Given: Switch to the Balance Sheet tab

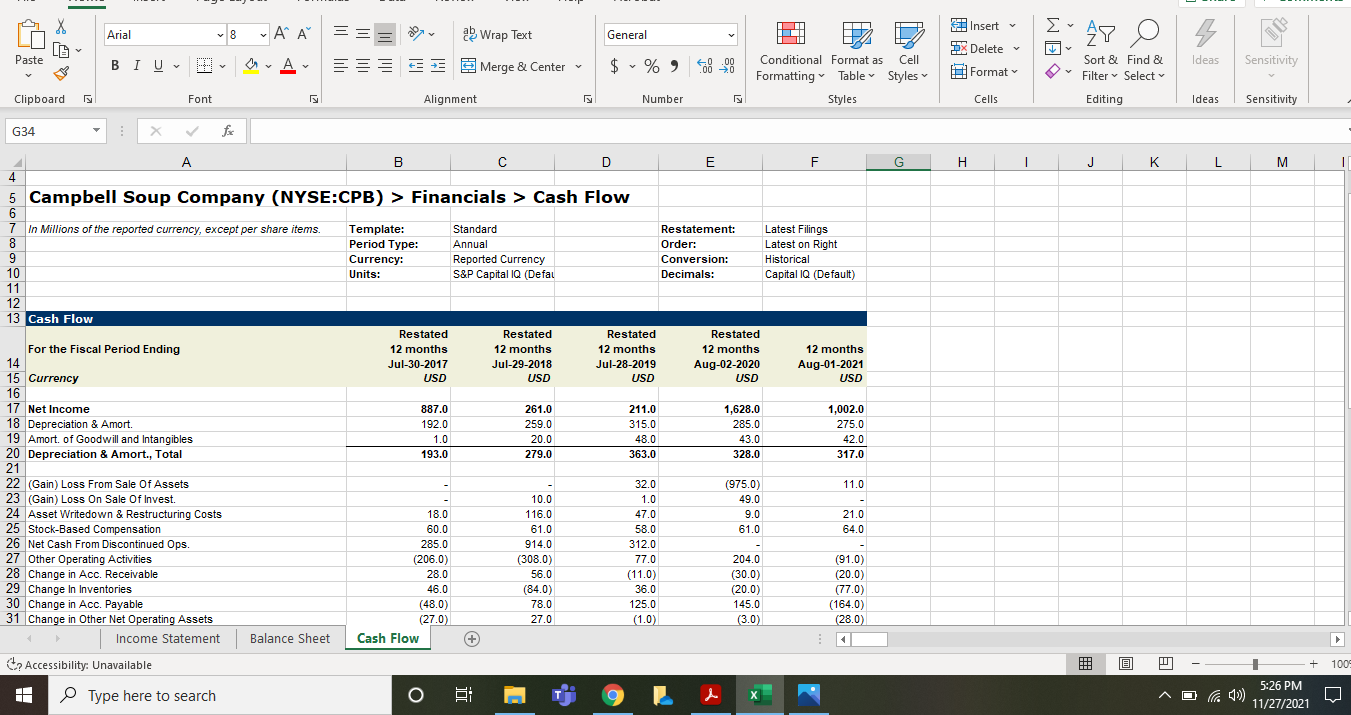Looking at the screenshot, I should pos(290,639).
